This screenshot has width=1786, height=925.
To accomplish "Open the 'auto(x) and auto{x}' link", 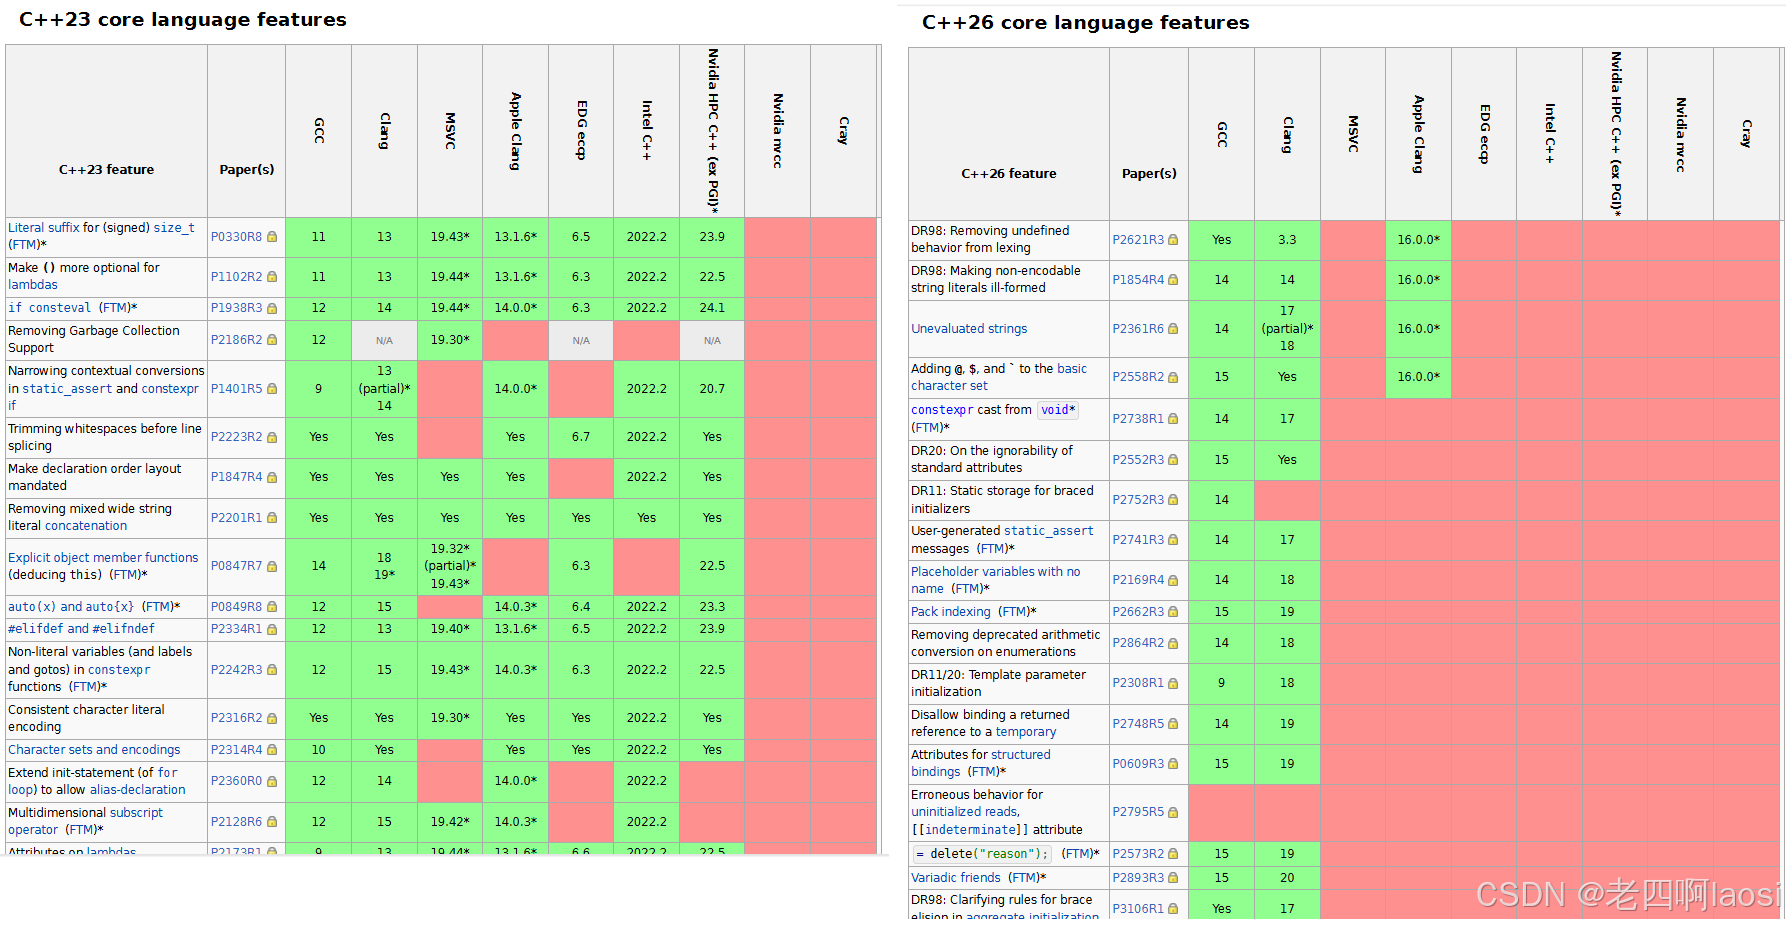I will point(71,607).
